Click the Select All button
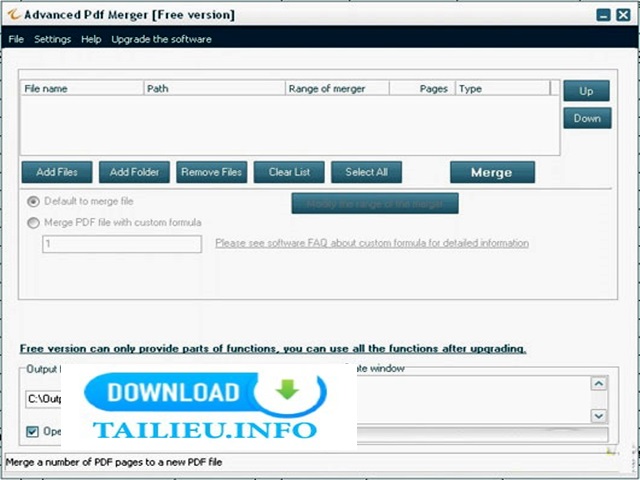The width and height of the screenshot is (640, 480). click(367, 172)
